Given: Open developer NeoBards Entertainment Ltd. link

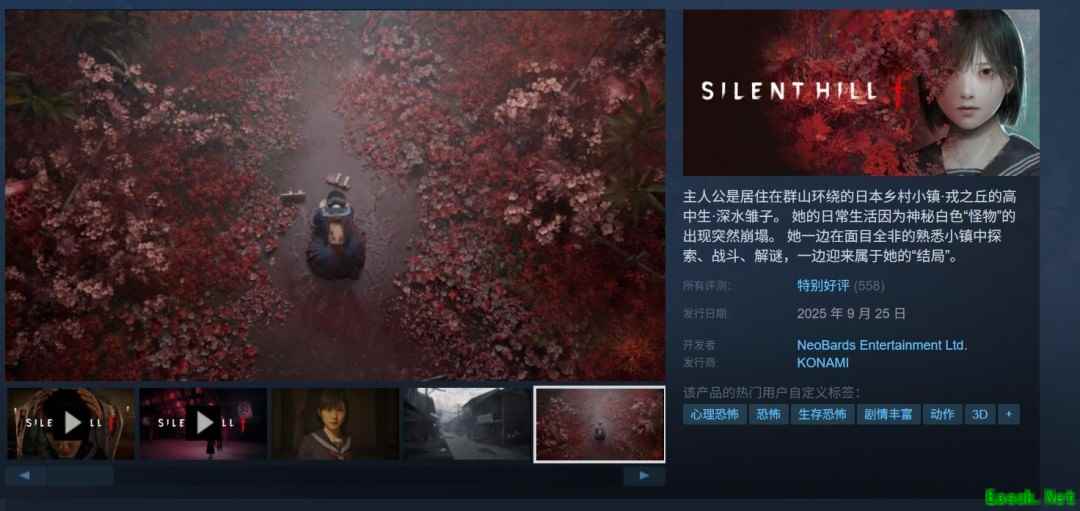Looking at the screenshot, I should (882, 345).
